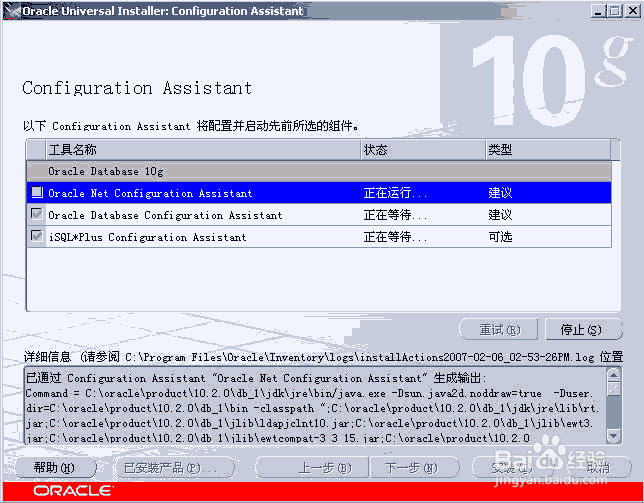Image resolution: width=644 pixels, height=503 pixels.
Task: Open 已安装产品(P) installed products
Action: (x=173, y=467)
